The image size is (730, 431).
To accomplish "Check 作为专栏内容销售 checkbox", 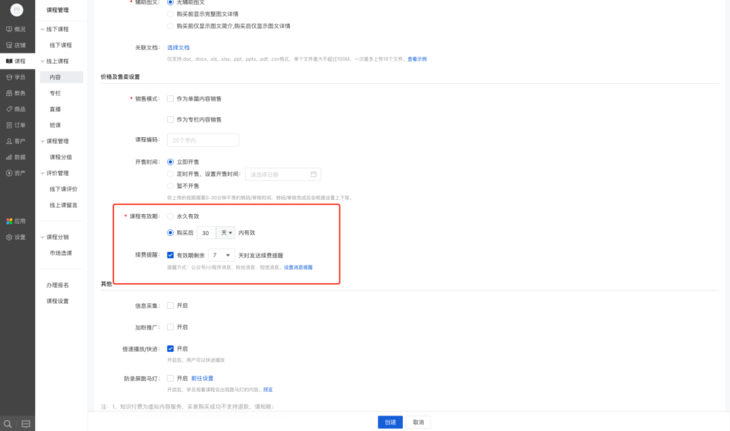I will [170, 120].
